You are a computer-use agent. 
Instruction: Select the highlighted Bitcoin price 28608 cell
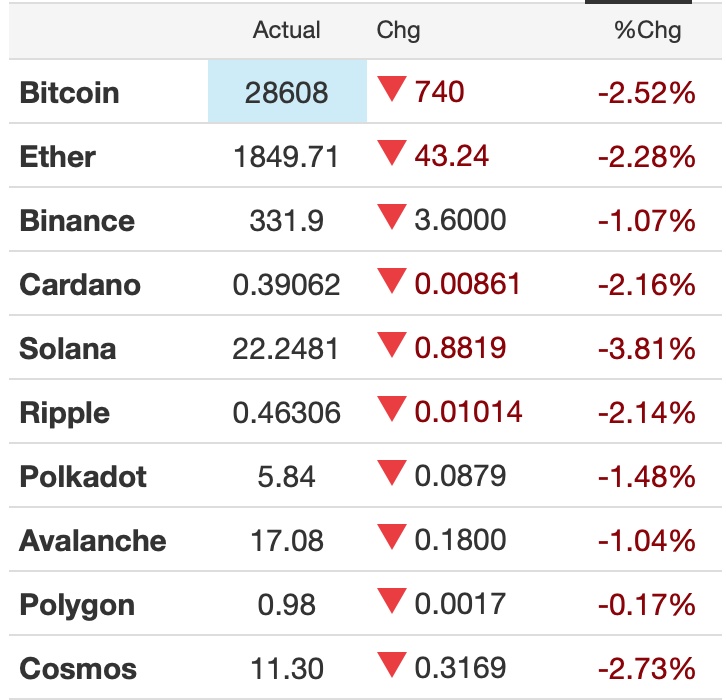(x=287, y=93)
